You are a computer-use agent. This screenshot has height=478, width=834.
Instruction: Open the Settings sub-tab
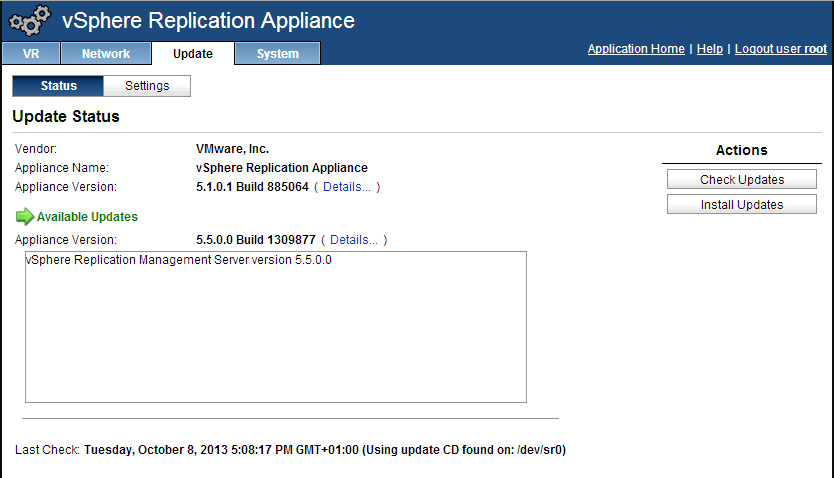[x=147, y=86]
